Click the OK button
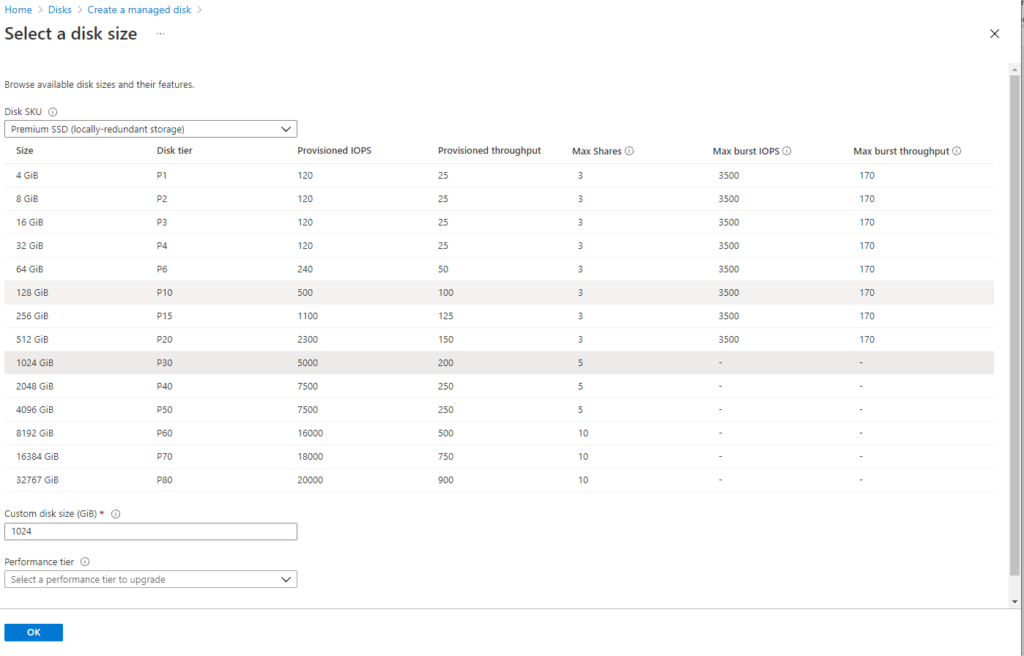 point(33,632)
